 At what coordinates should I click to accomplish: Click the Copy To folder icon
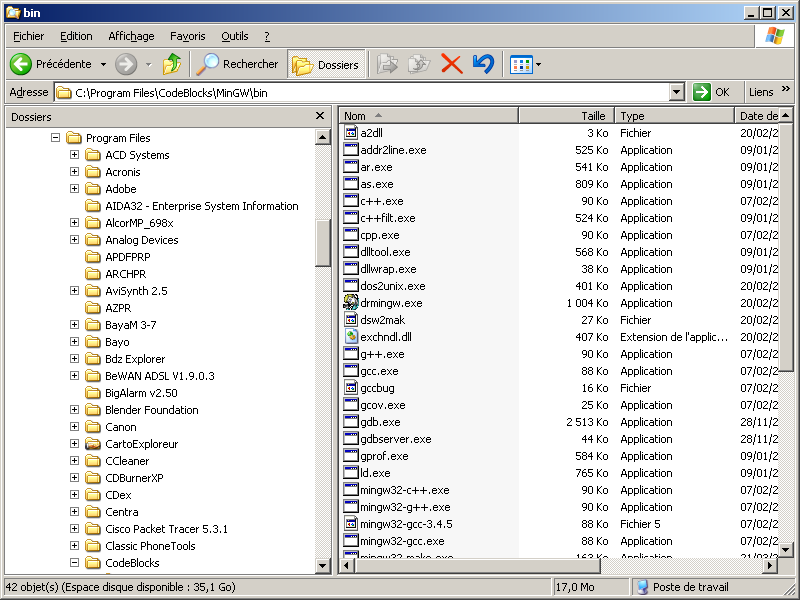pos(419,64)
